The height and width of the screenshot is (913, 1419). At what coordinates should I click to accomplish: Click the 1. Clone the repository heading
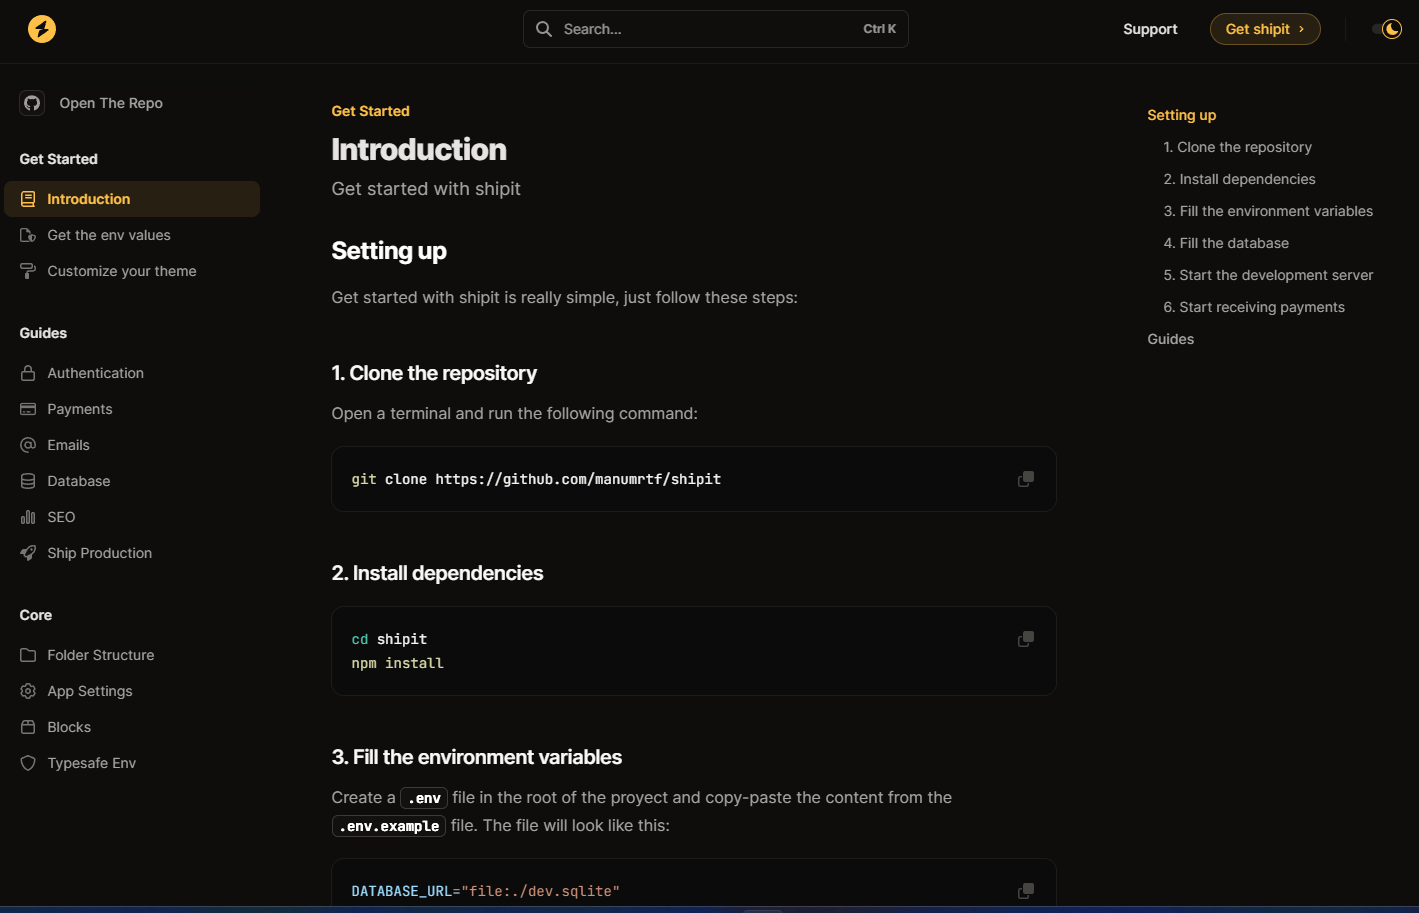434,373
